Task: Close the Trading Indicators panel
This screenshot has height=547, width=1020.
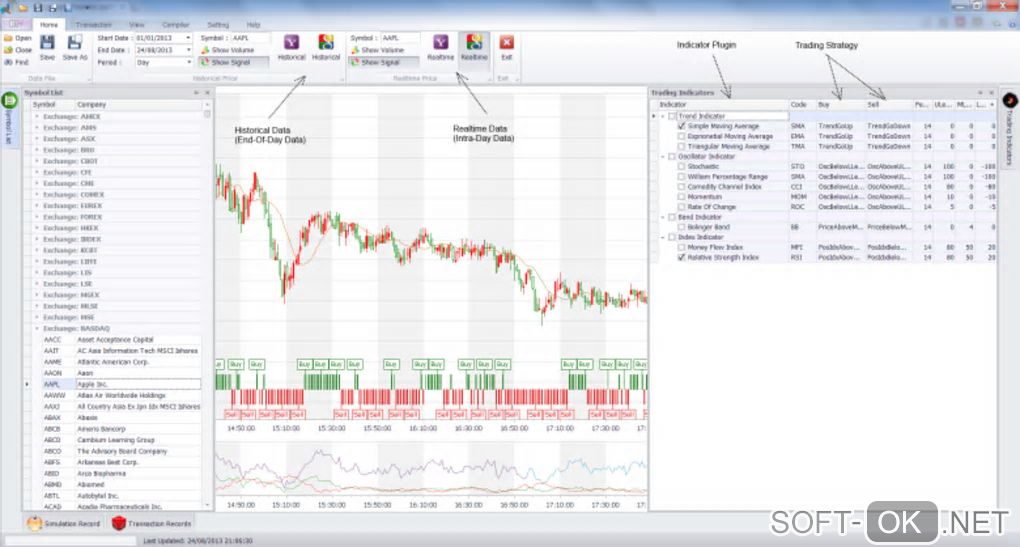Action: click(x=991, y=93)
